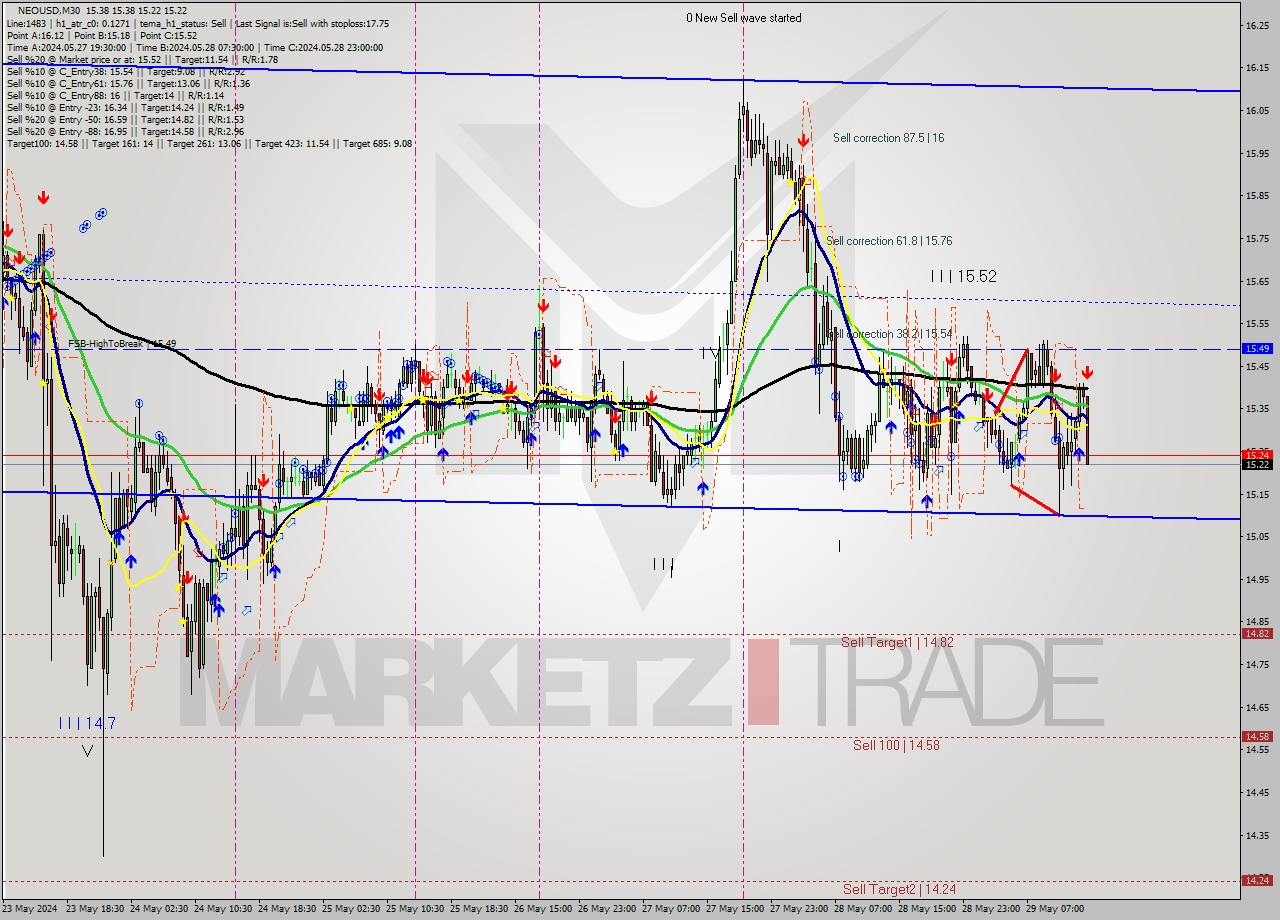Click the '28 May 07:00' time label

point(862,909)
